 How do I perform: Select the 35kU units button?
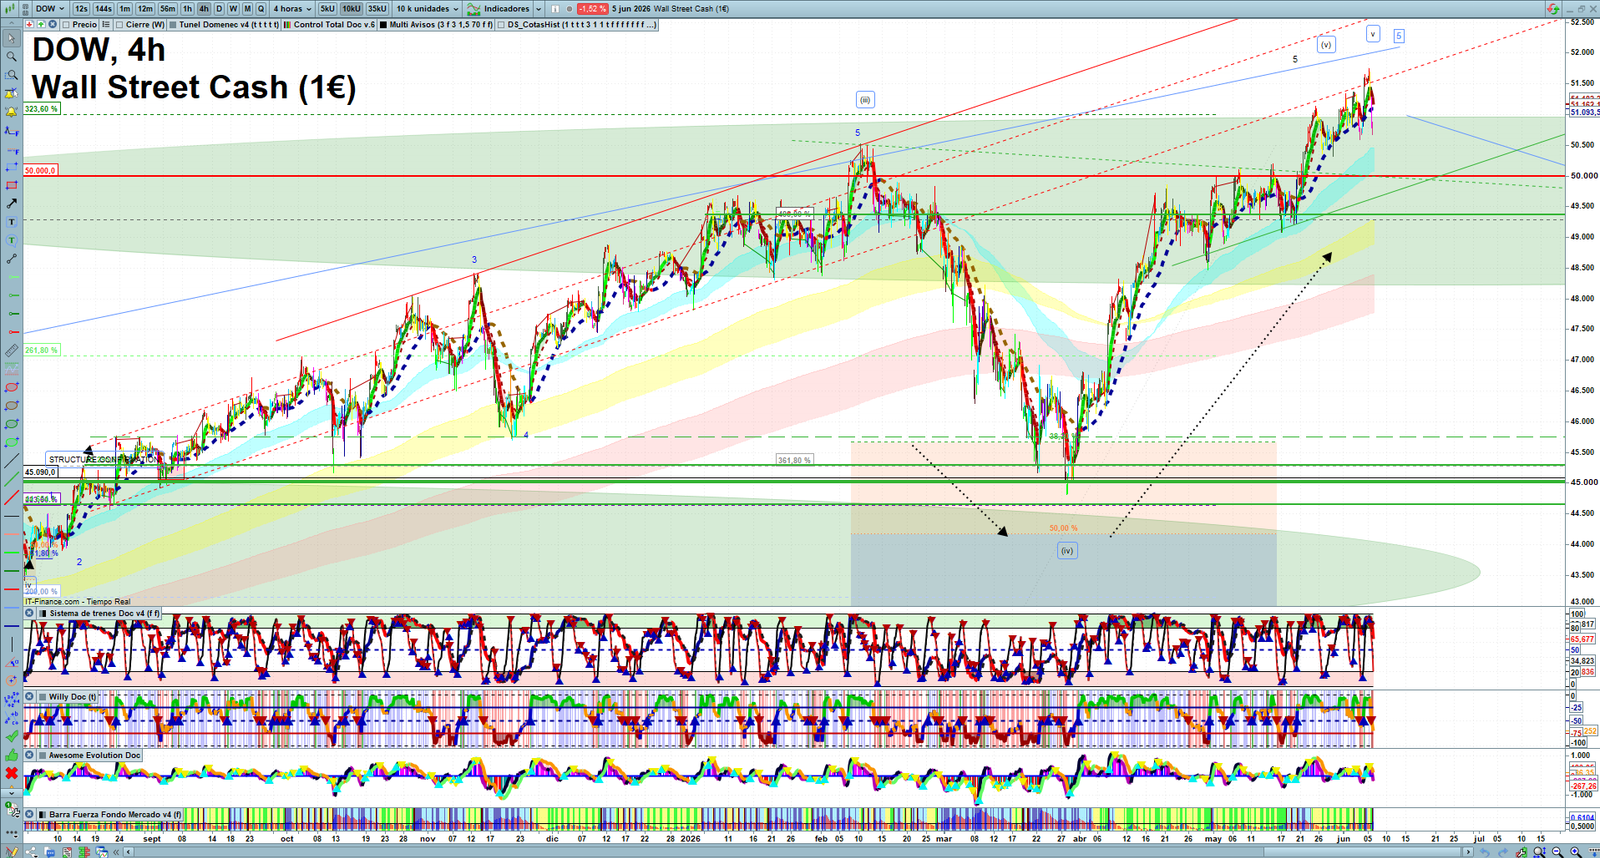(x=377, y=8)
